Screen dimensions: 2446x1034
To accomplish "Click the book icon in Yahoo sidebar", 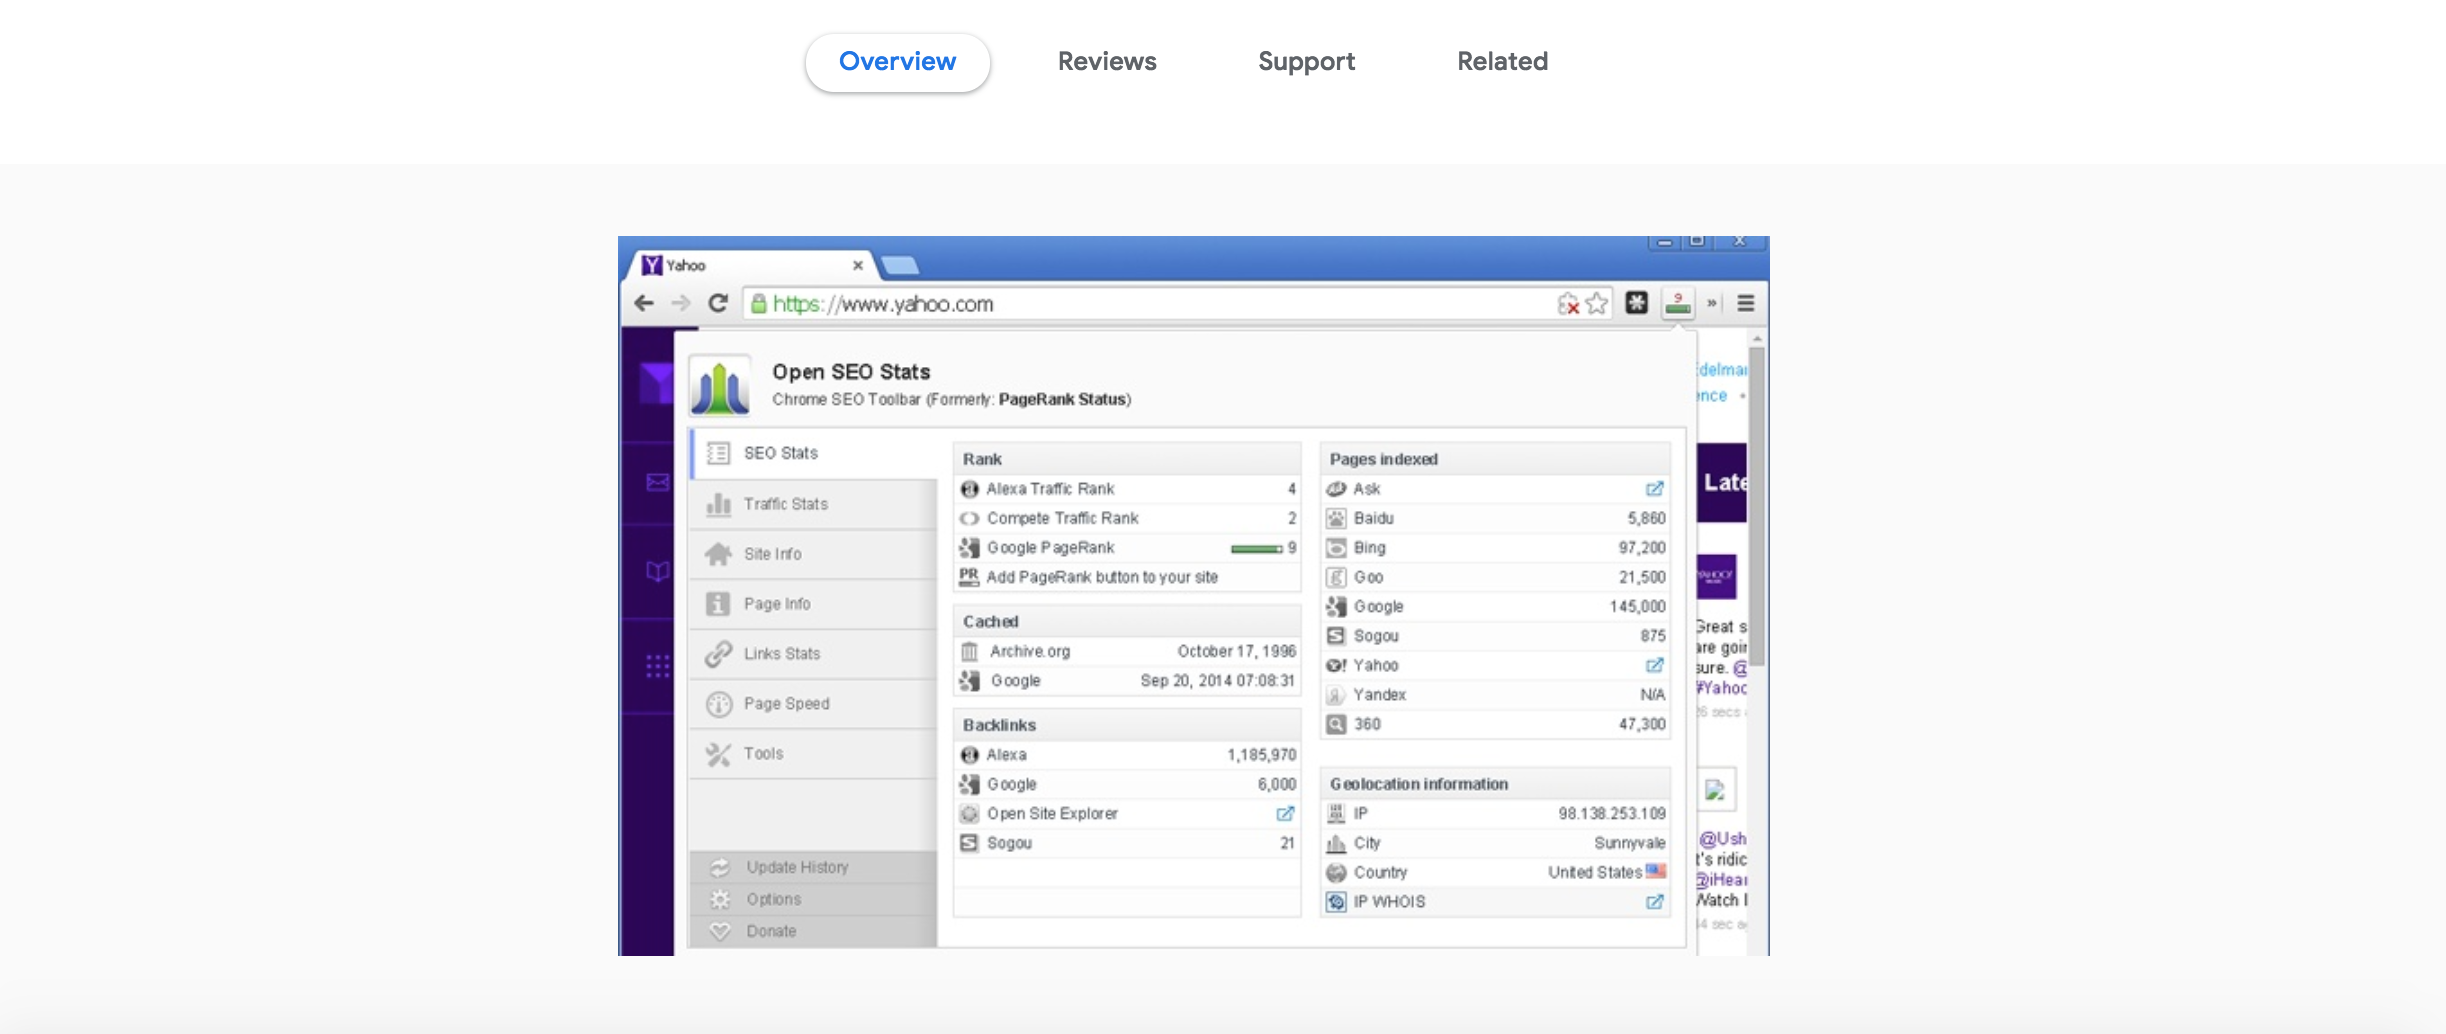I will [x=657, y=572].
